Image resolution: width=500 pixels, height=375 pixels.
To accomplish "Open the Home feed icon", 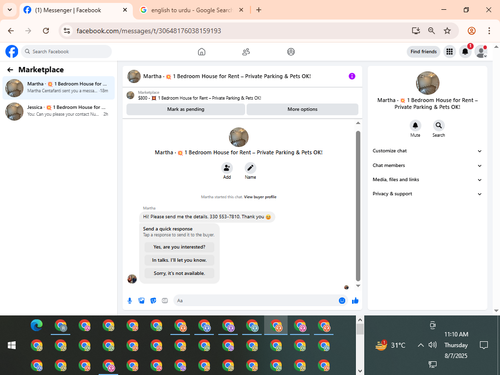I will (202, 52).
